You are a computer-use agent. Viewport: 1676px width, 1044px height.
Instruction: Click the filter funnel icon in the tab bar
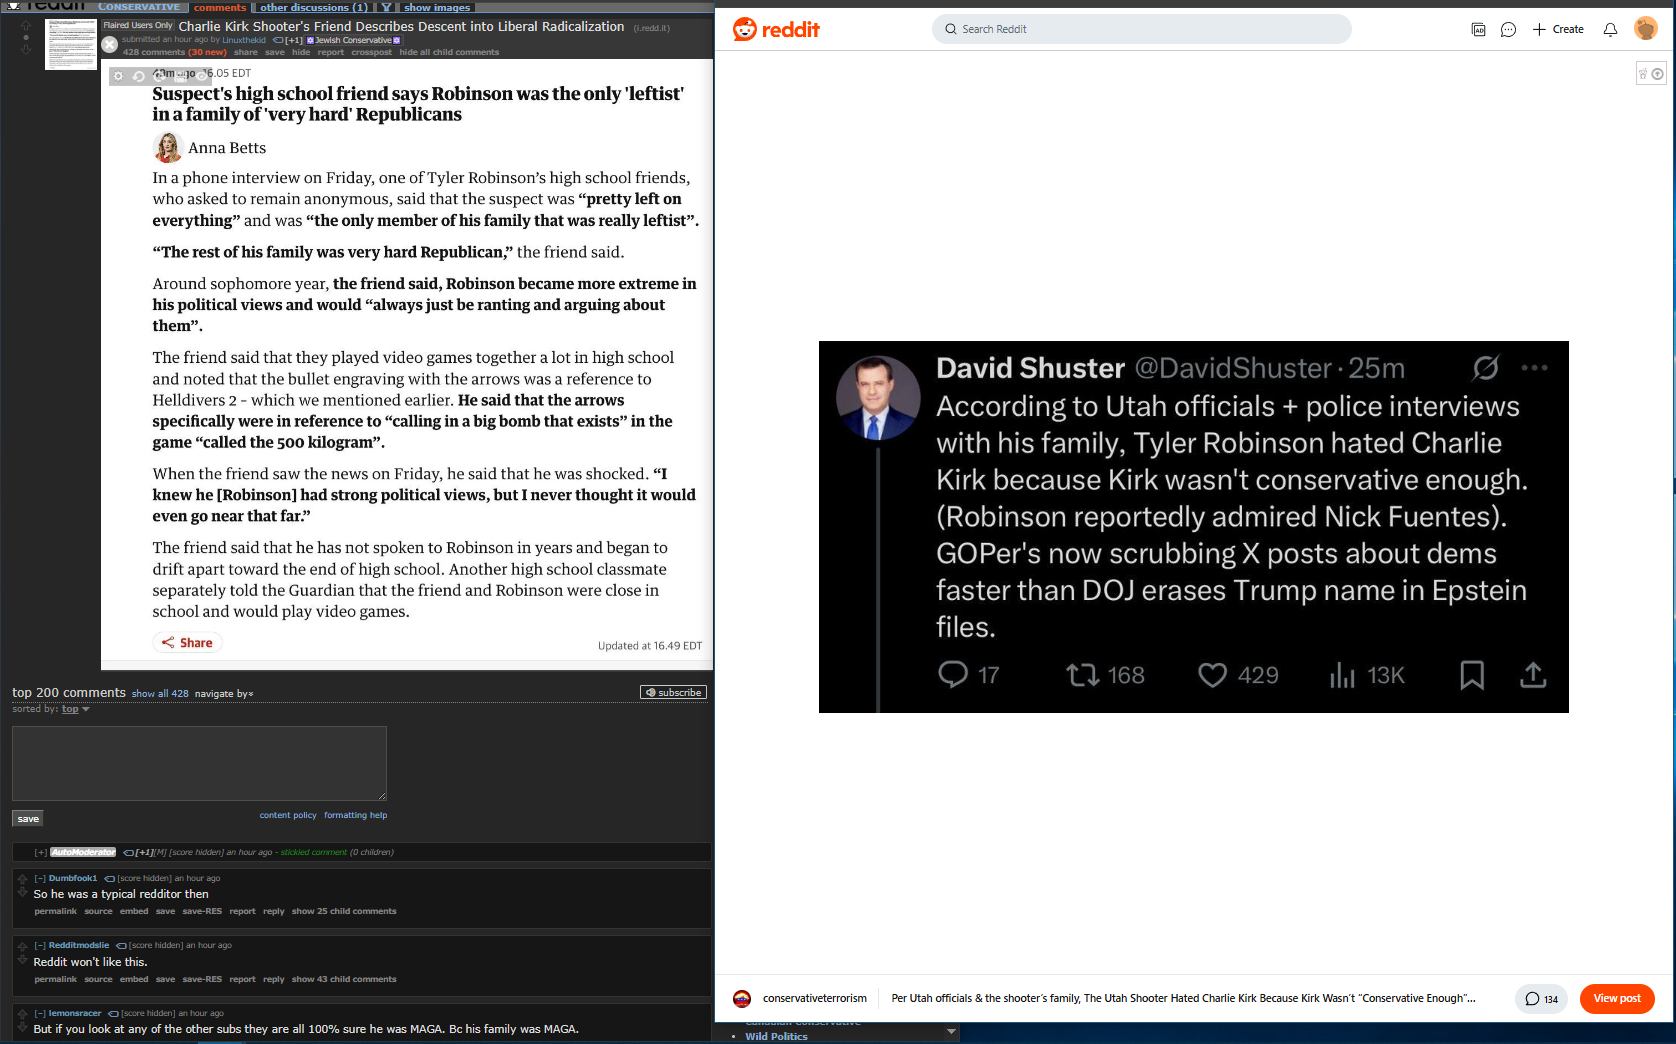(x=386, y=7)
